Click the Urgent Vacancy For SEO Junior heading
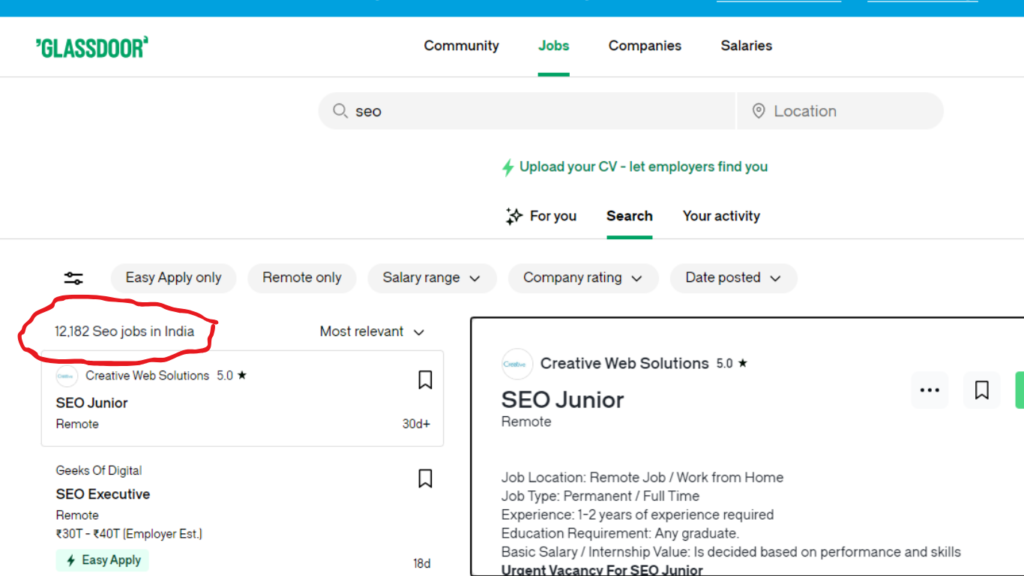 tap(601, 569)
